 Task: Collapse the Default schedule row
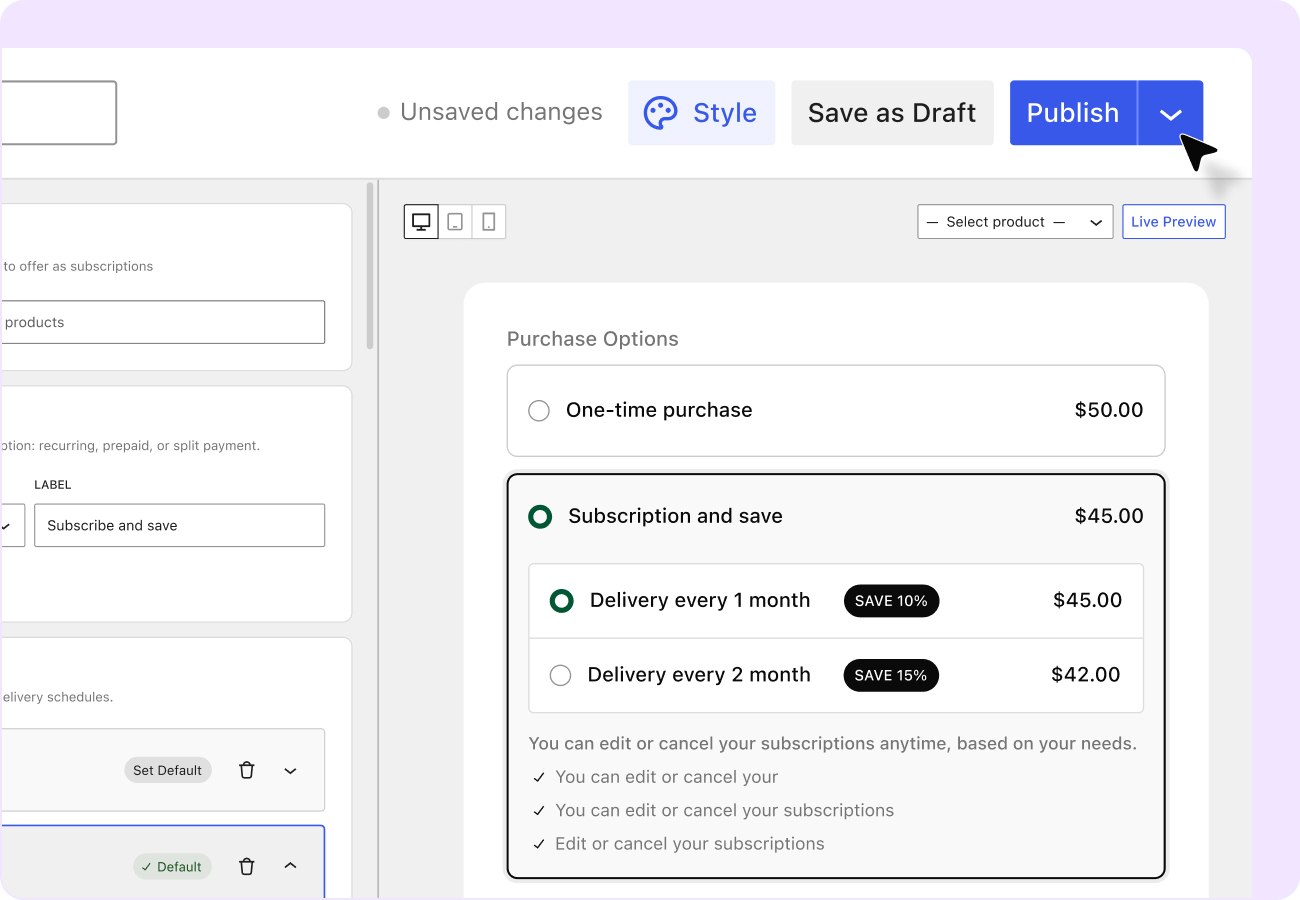tap(291, 866)
